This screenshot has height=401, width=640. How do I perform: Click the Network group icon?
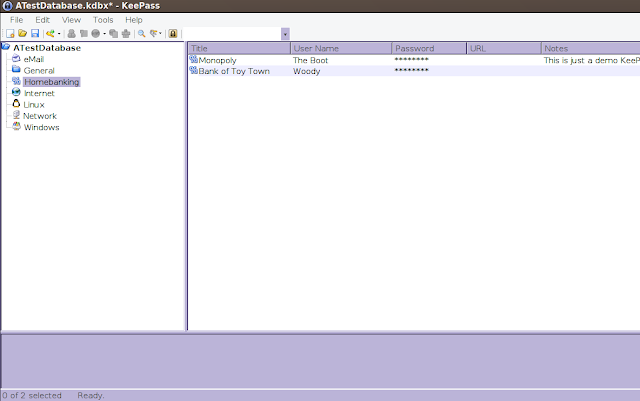click(16, 115)
